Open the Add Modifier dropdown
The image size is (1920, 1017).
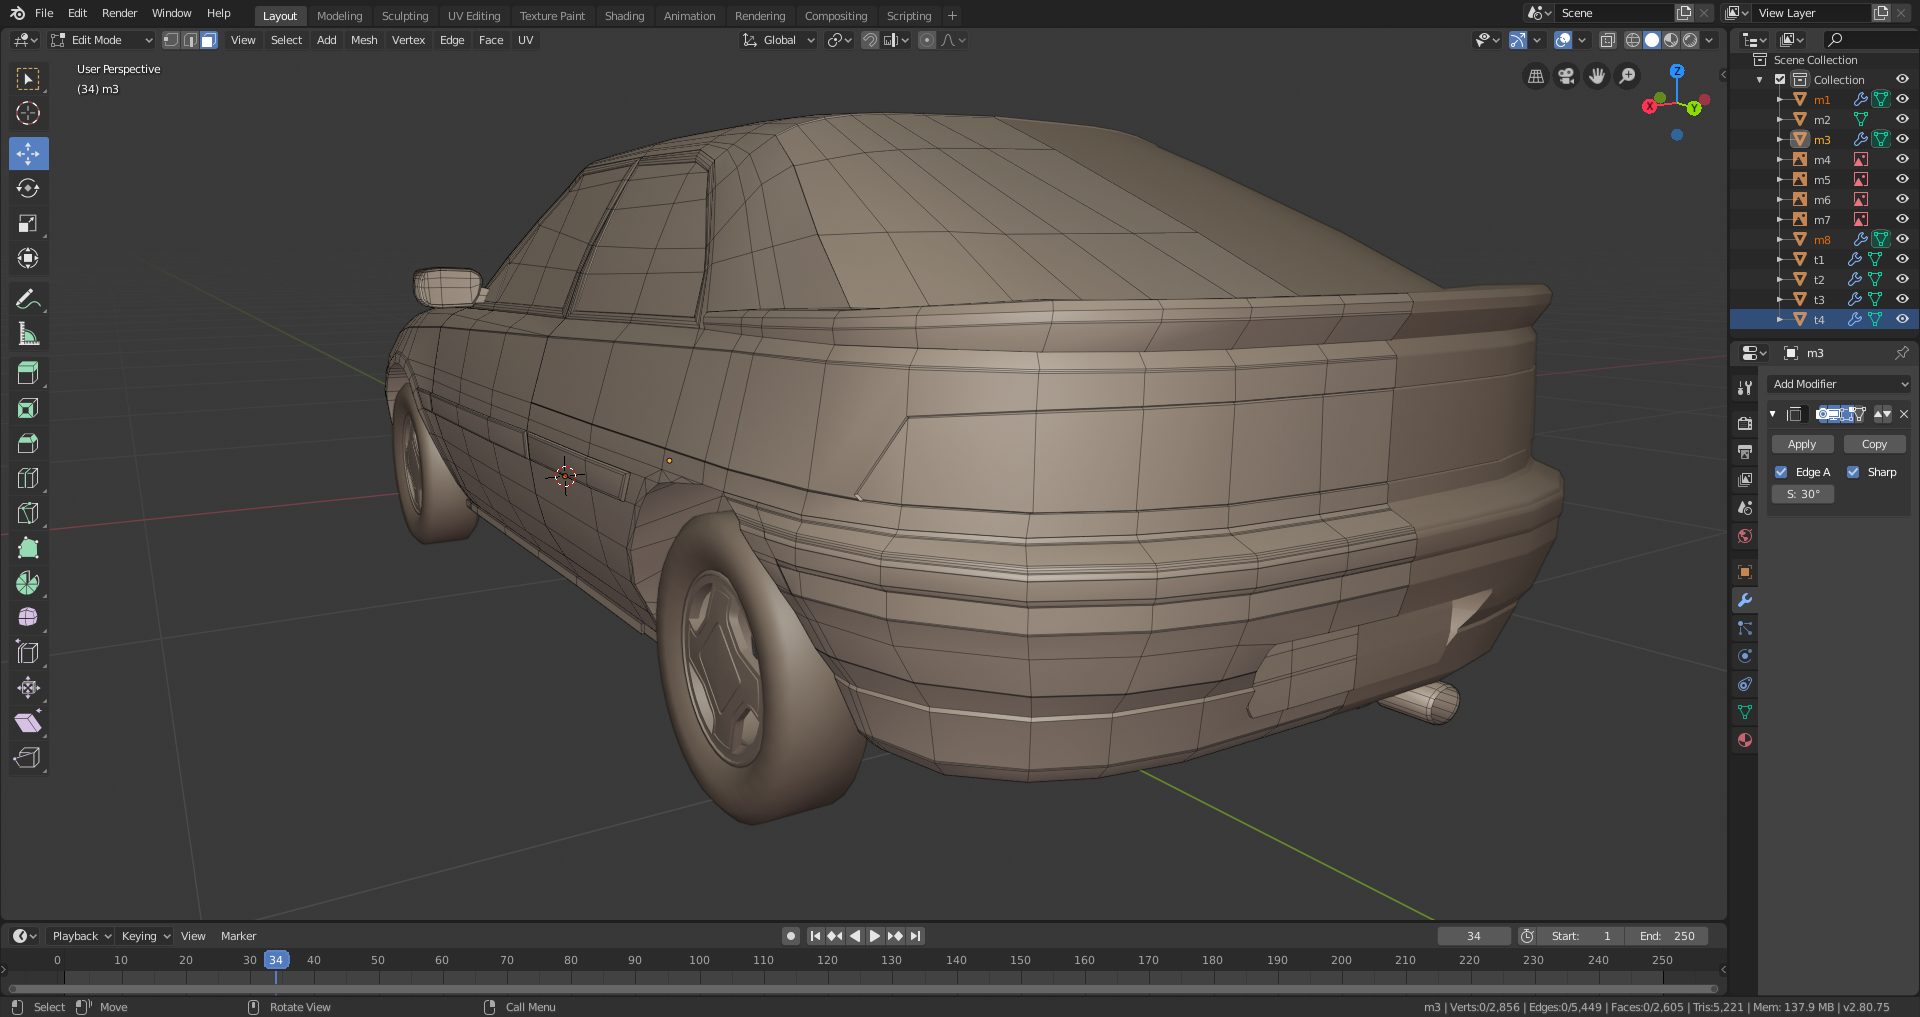tap(1840, 384)
